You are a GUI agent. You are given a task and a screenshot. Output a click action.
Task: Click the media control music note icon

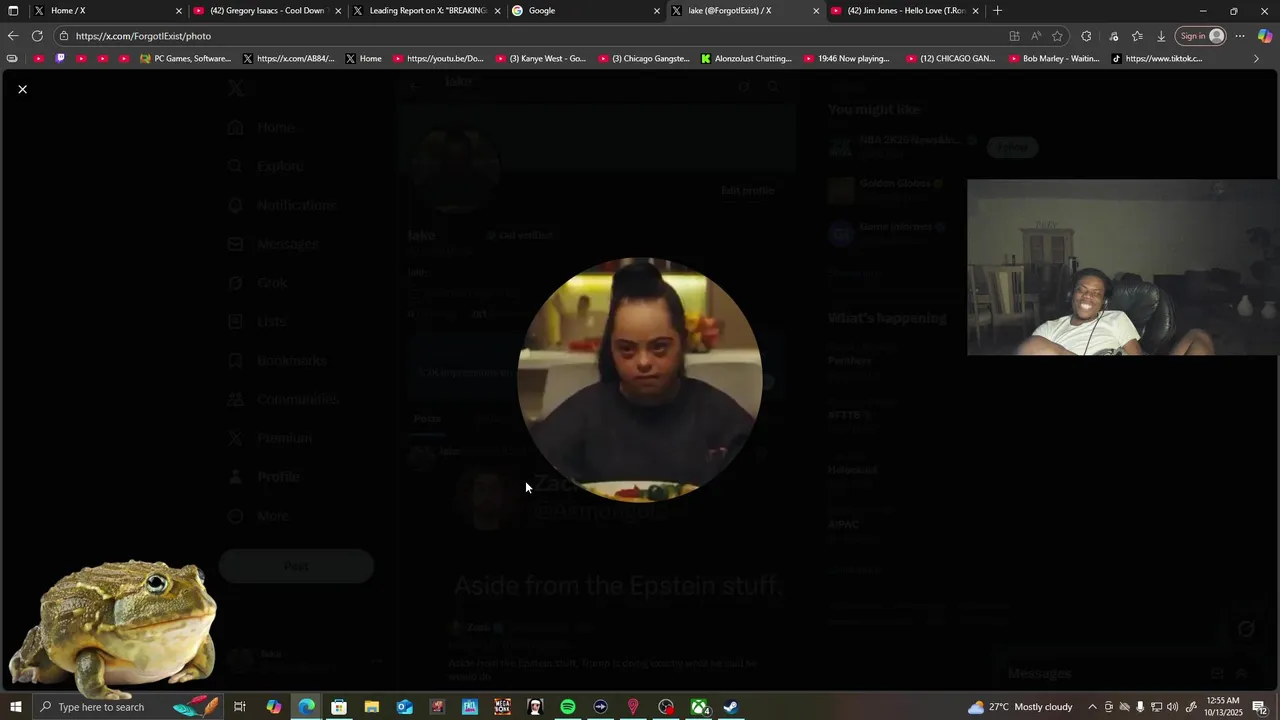click(1114, 36)
